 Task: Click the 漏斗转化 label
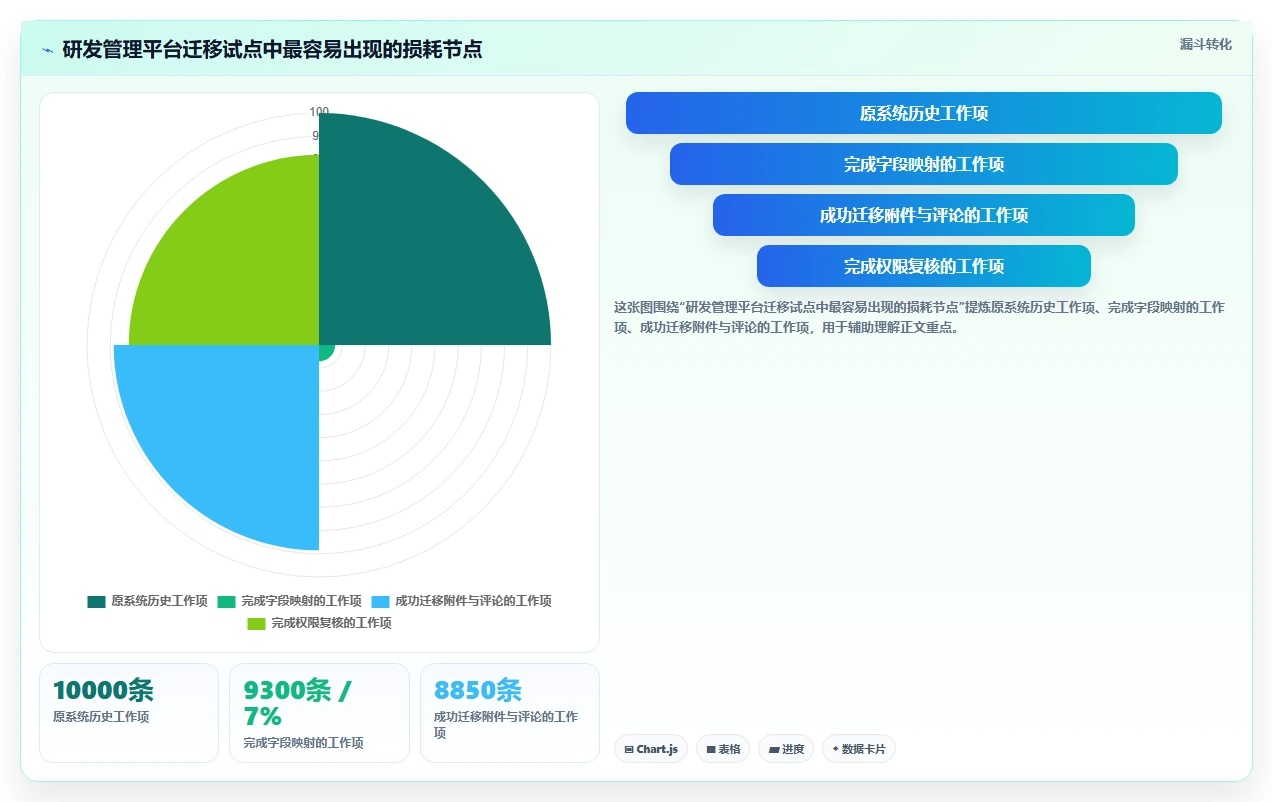pos(1206,45)
